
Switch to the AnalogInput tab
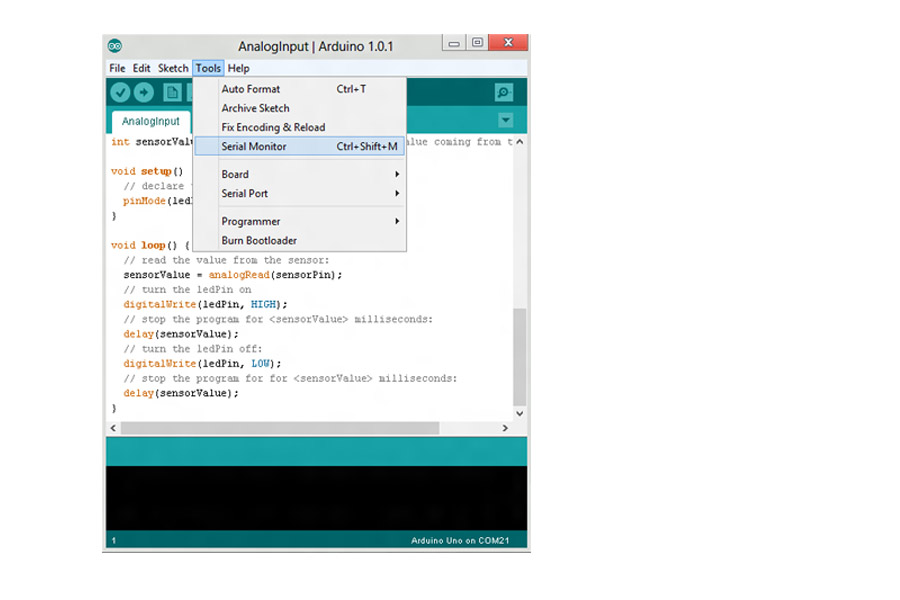[151, 122]
